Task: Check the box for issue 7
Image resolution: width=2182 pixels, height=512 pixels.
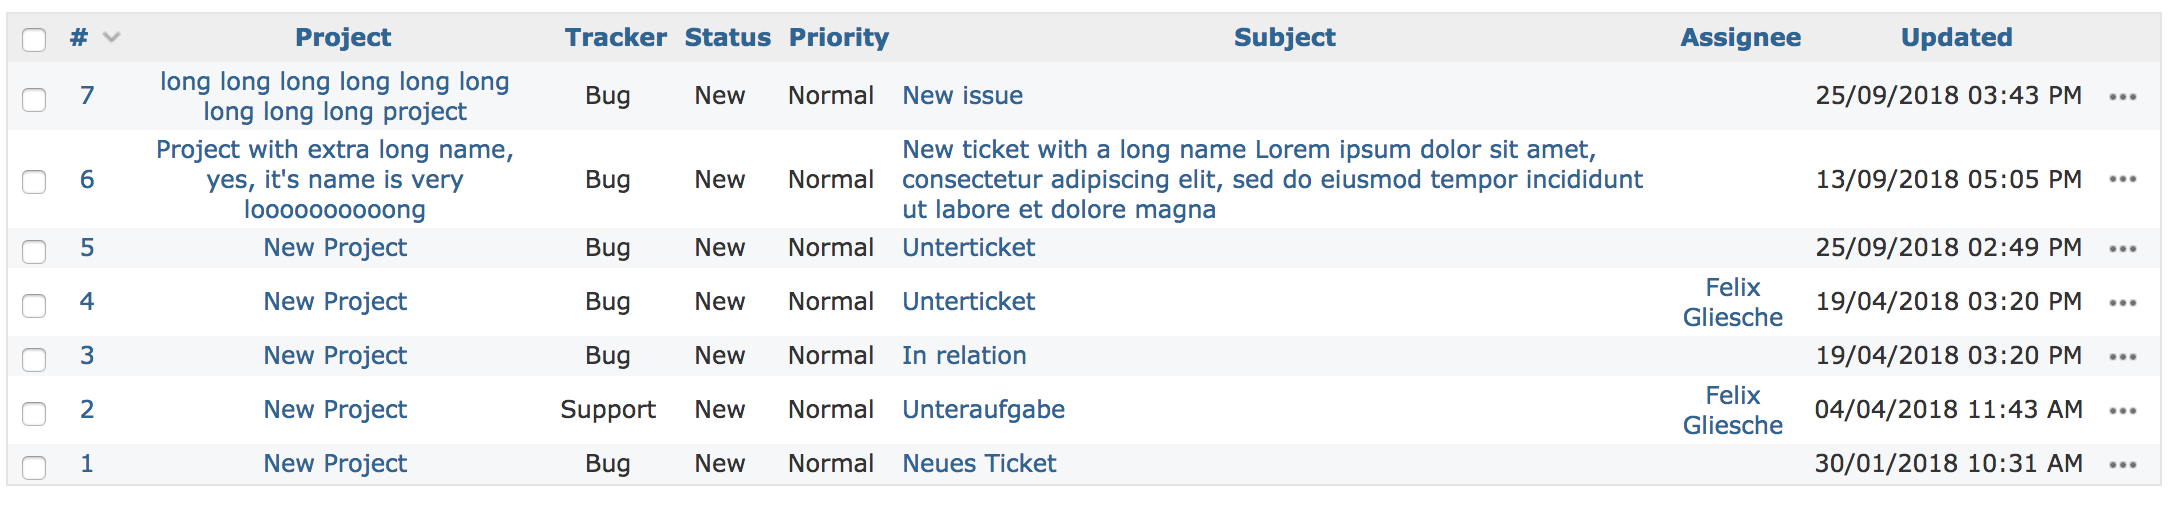Action: (x=34, y=99)
